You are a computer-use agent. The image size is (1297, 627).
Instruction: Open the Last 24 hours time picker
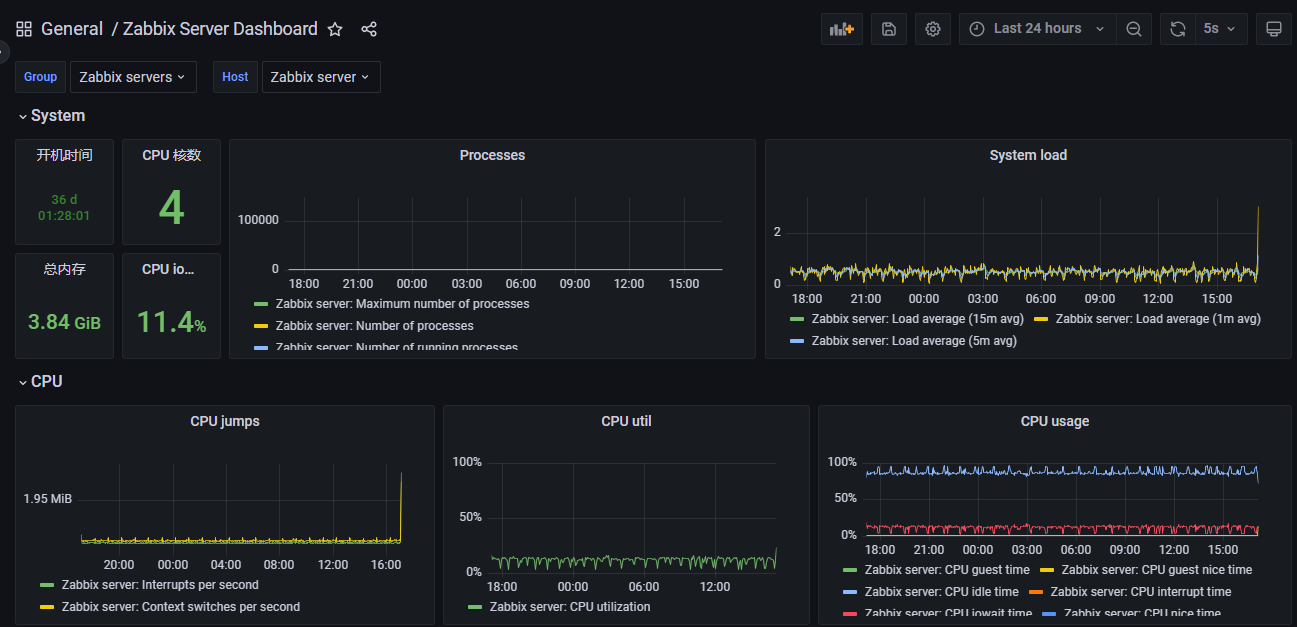pyautogui.click(x=1037, y=29)
